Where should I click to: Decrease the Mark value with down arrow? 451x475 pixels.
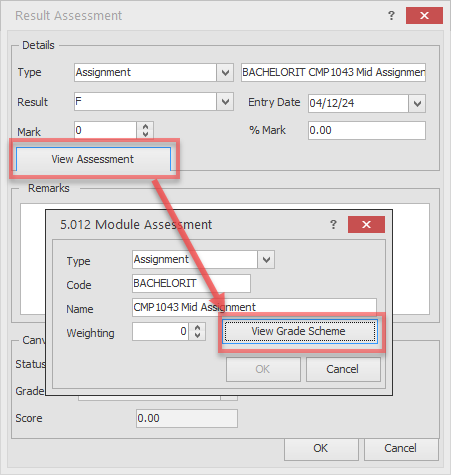[x=145, y=134]
